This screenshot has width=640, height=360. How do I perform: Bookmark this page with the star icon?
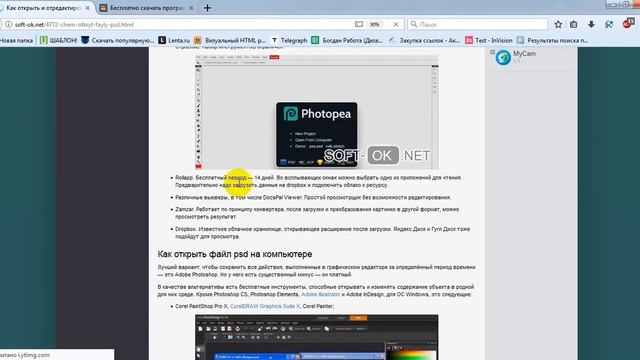coord(558,24)
